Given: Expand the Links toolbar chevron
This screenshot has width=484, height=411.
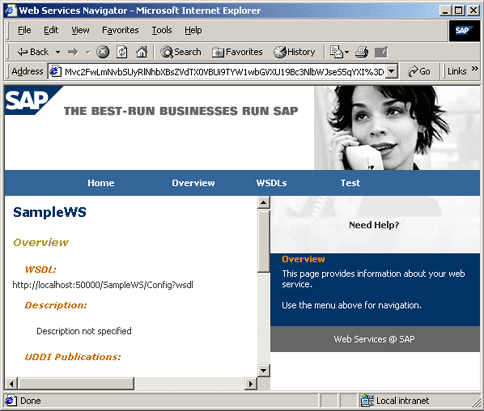Looking at the screenshot, I should [475, 69].
